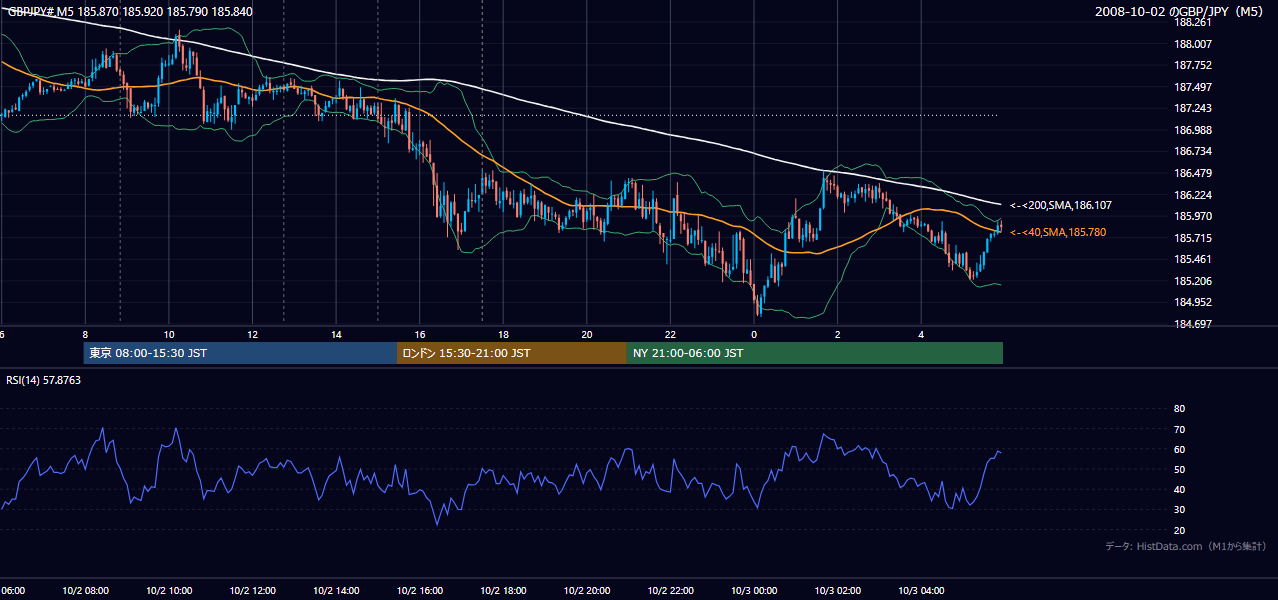1278x600 pixels.
Task: Click the 10/2 18:00 bottom time label
Action: click(x=503, y=590)
